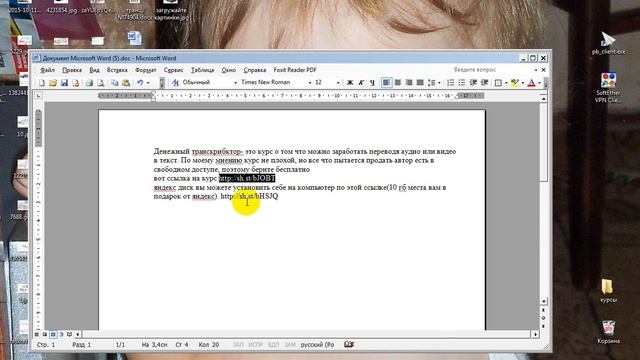Click the link http://sh.st/bHSJQ
640x360 pixels.
[249, 196]
